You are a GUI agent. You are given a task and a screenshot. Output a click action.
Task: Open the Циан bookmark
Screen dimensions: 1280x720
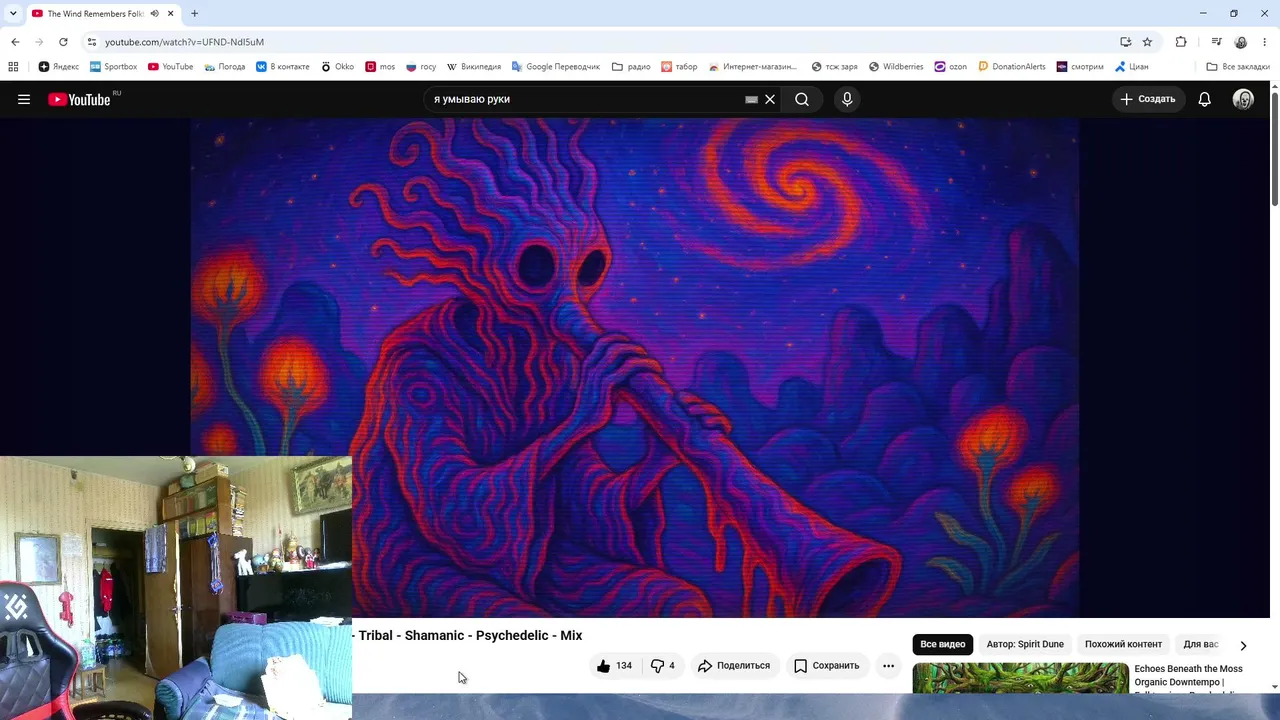pyautogui.click(x=1131, y=67)
